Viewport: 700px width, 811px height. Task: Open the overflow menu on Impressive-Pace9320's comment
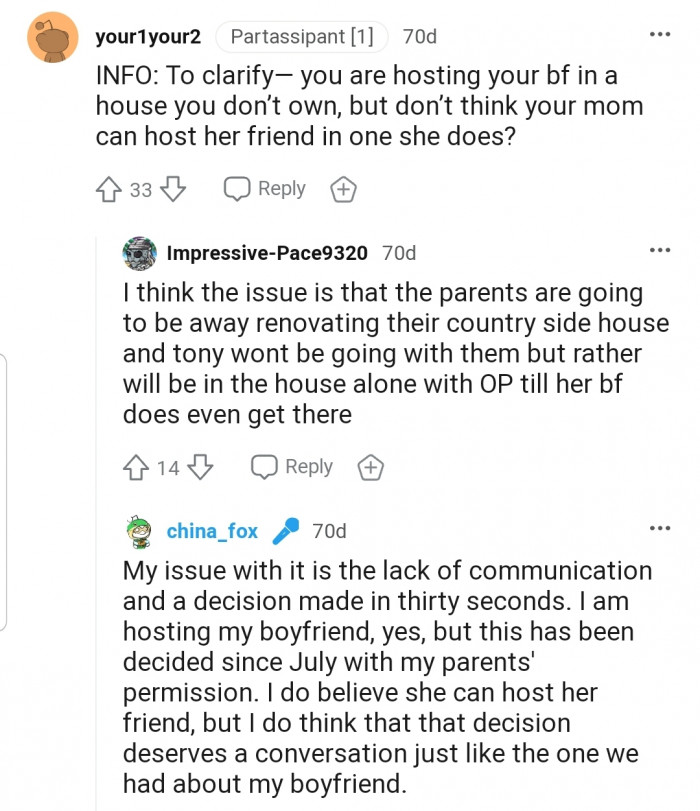click(660, 249)
